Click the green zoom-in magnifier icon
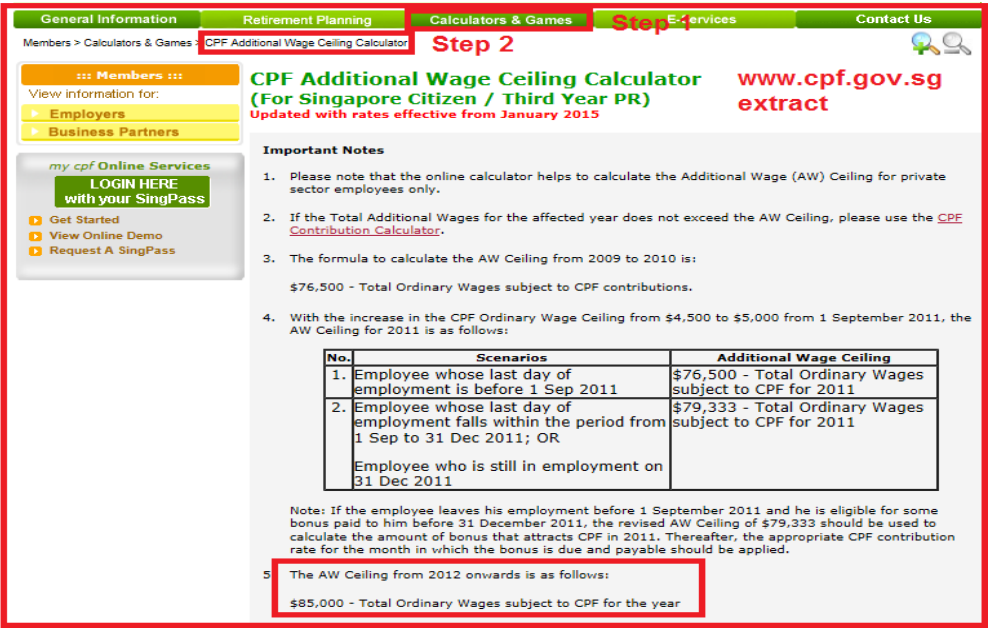989x630 pixels. click(x=924, y=43)
